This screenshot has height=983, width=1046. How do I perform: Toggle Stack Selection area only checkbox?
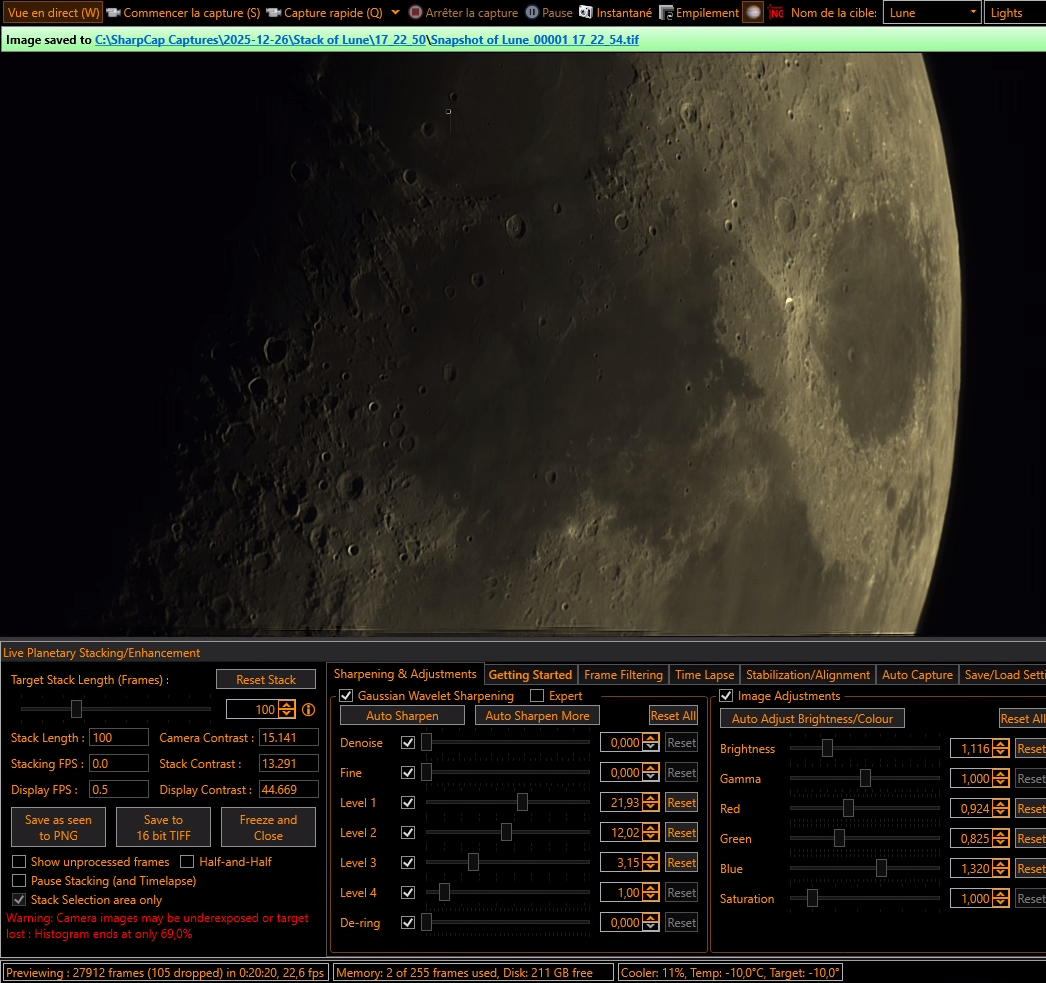click(19, 900)
